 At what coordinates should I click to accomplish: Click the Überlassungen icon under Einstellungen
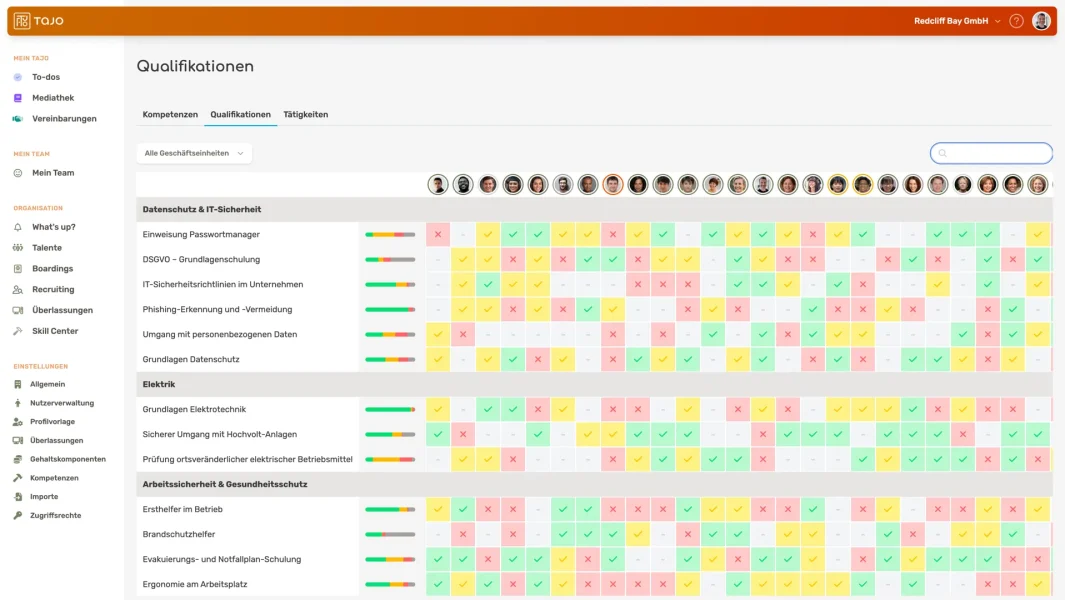pos(18,440)
